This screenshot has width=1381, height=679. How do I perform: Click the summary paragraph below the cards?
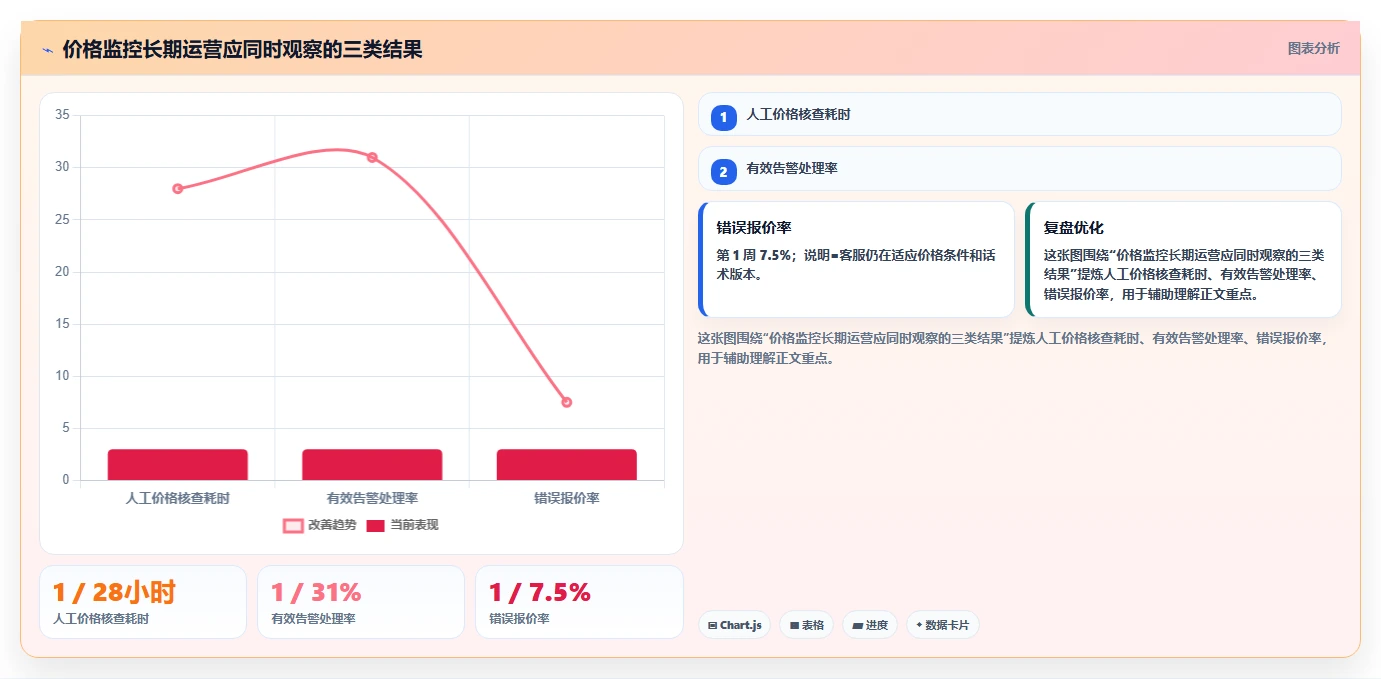point(1016,348)
